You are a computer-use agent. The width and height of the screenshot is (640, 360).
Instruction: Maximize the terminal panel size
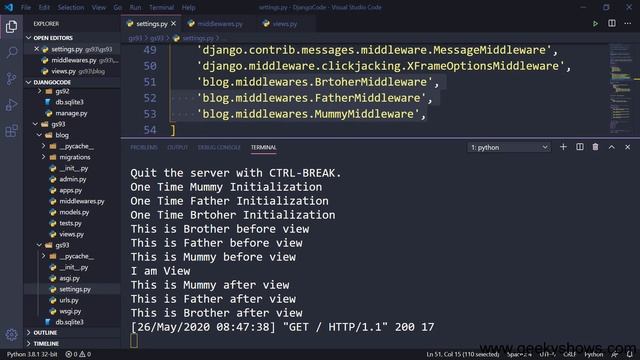coord(611,147)
